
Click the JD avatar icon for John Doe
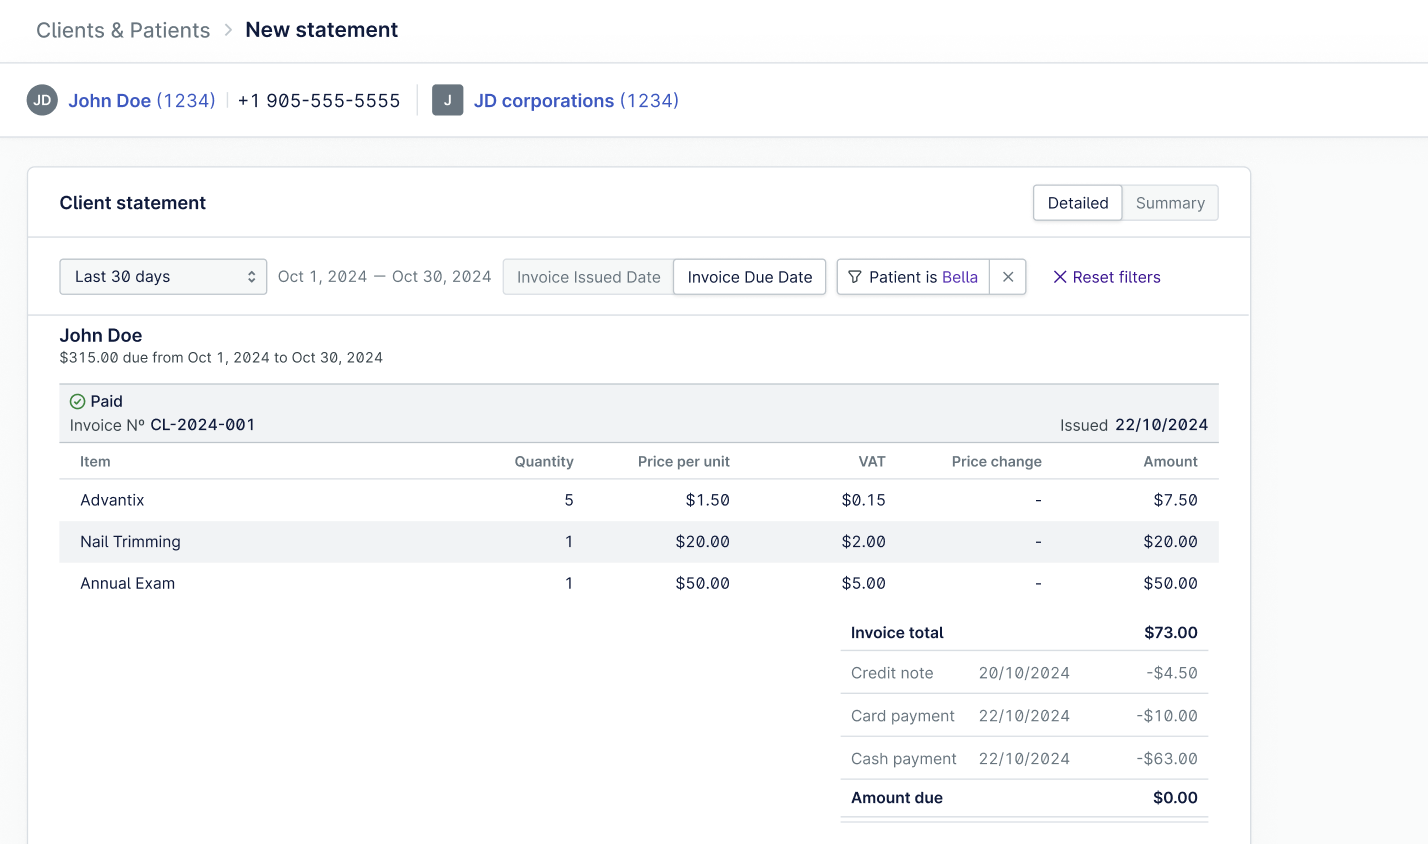tap(42, 100)
